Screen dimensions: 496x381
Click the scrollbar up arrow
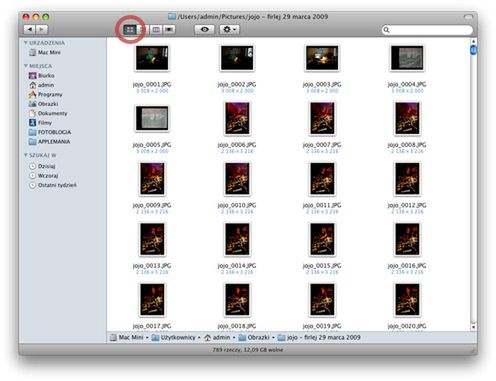point(473,41)
